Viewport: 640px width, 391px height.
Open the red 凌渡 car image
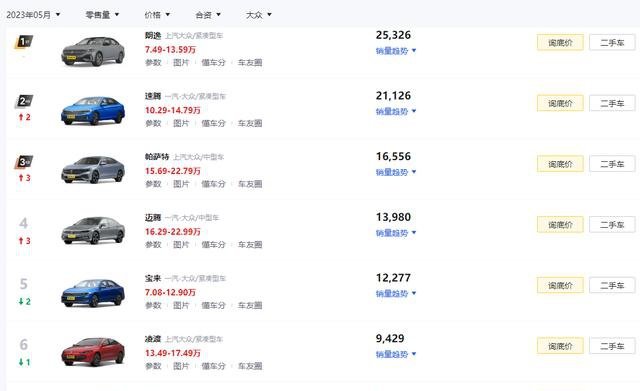click(x=93, y=352)
